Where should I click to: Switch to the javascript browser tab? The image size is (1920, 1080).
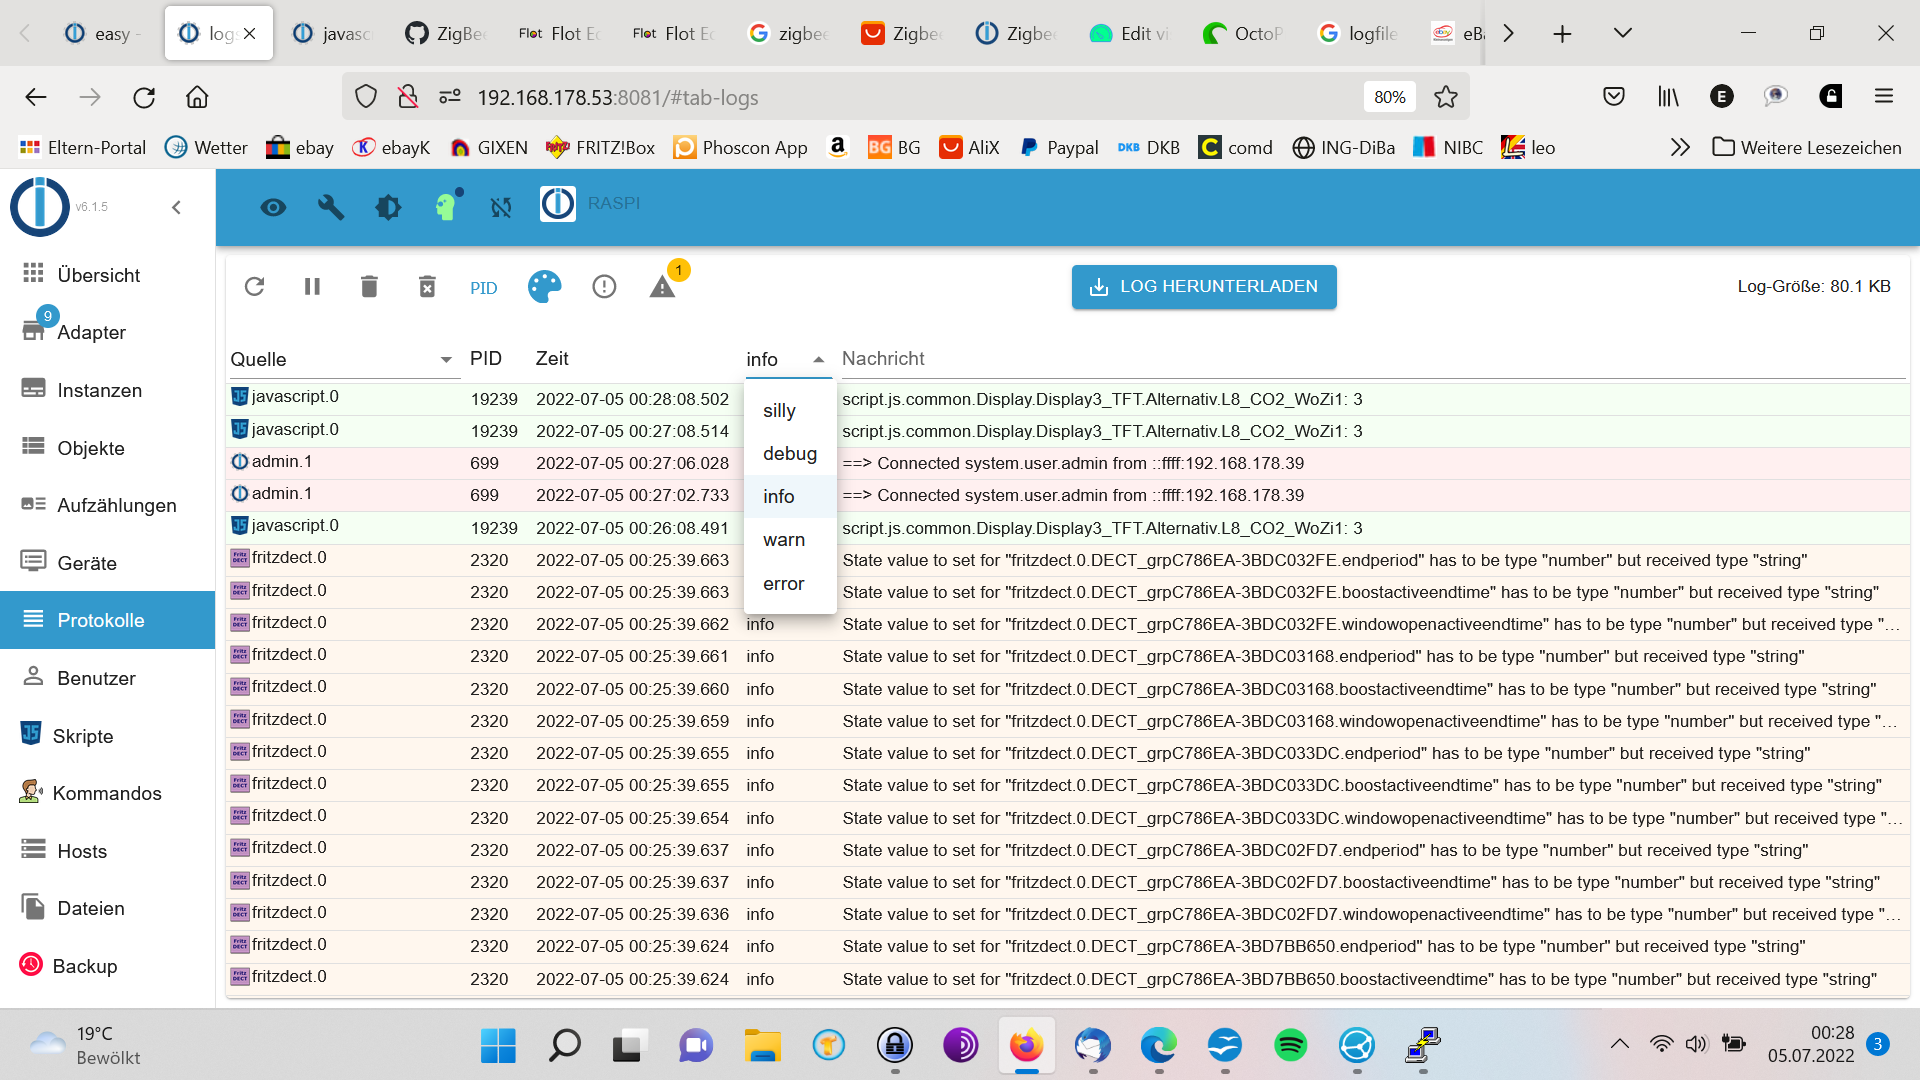point(333,33)
